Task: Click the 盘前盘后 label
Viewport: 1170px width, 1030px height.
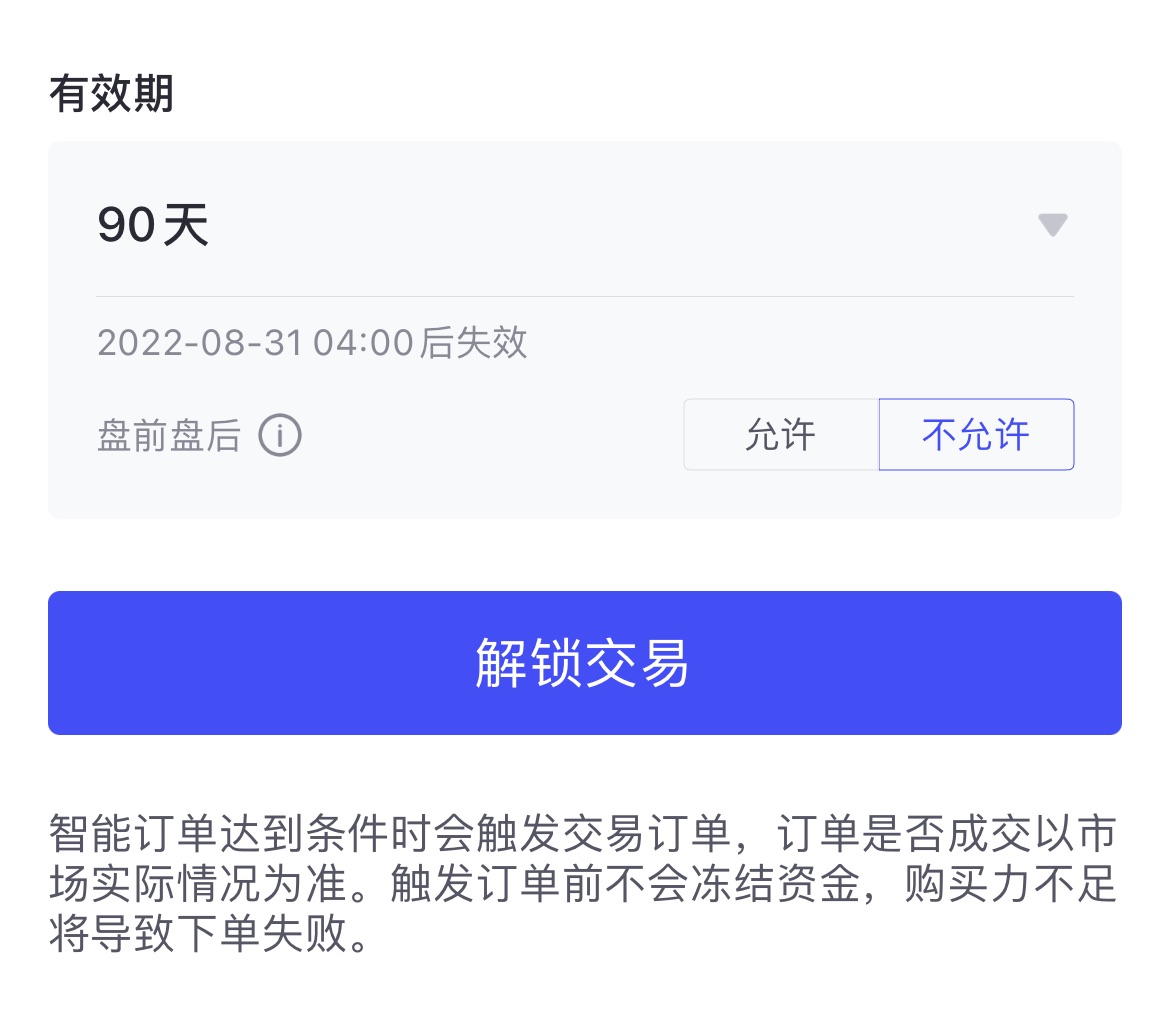Action: (169, 435)
